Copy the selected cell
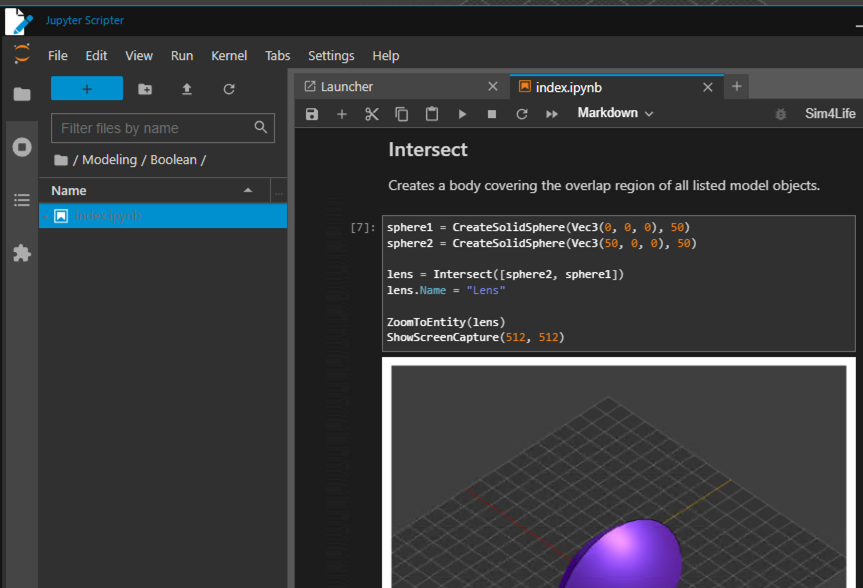The height and width of the screenshot is (588, 863). 402,114
